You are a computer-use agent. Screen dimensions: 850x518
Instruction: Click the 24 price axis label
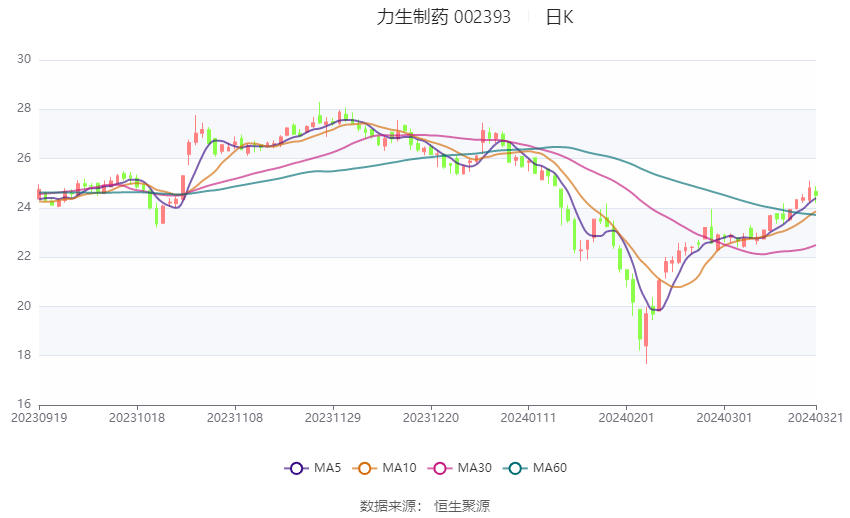tap(25, 208)
